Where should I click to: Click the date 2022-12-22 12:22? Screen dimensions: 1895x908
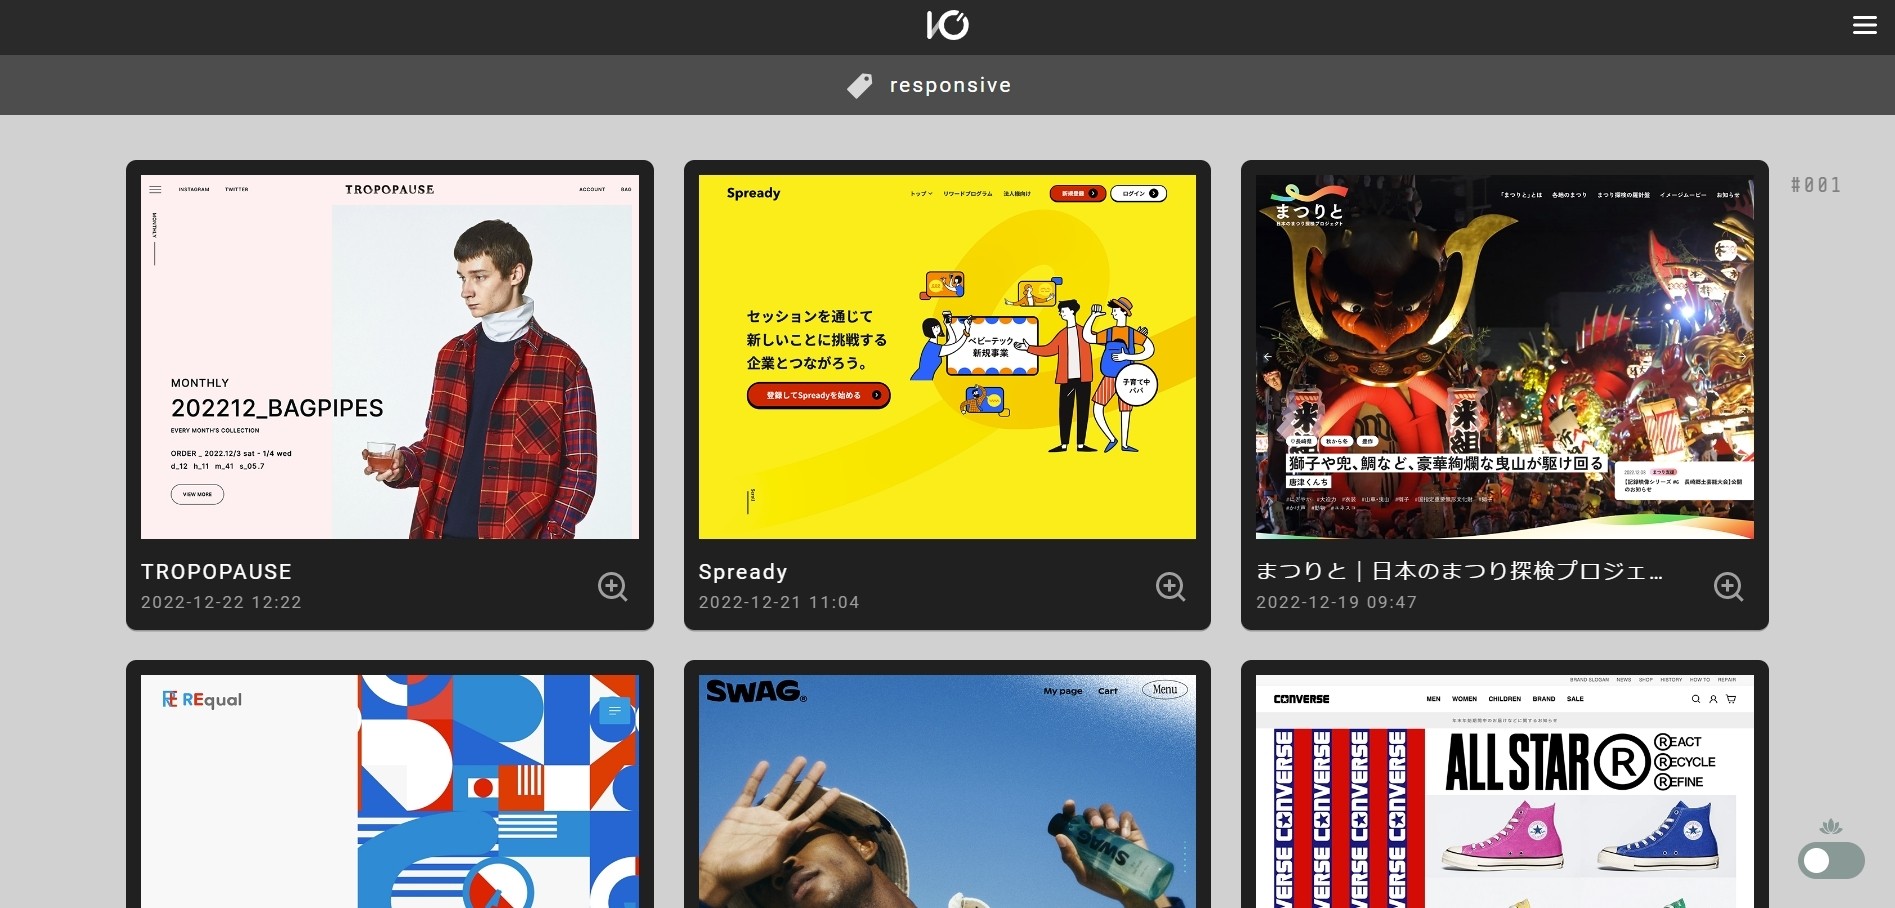[221, 602]
